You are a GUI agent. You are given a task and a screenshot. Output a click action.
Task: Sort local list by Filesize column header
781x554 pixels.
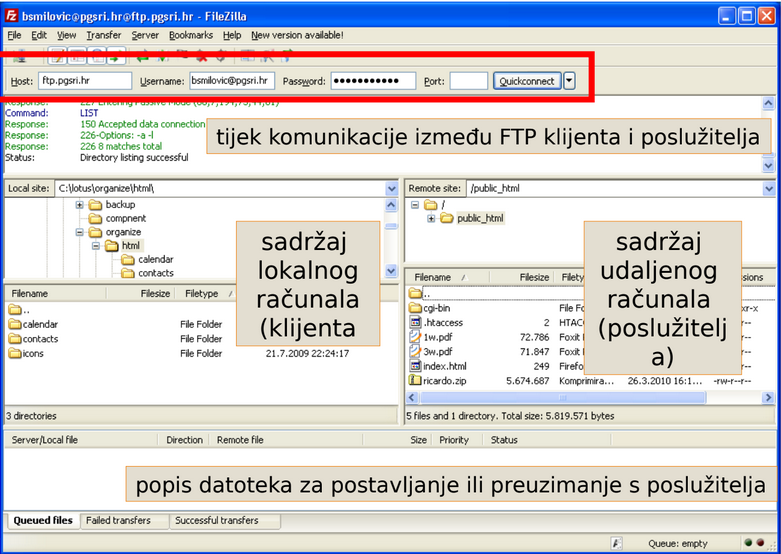140,294
